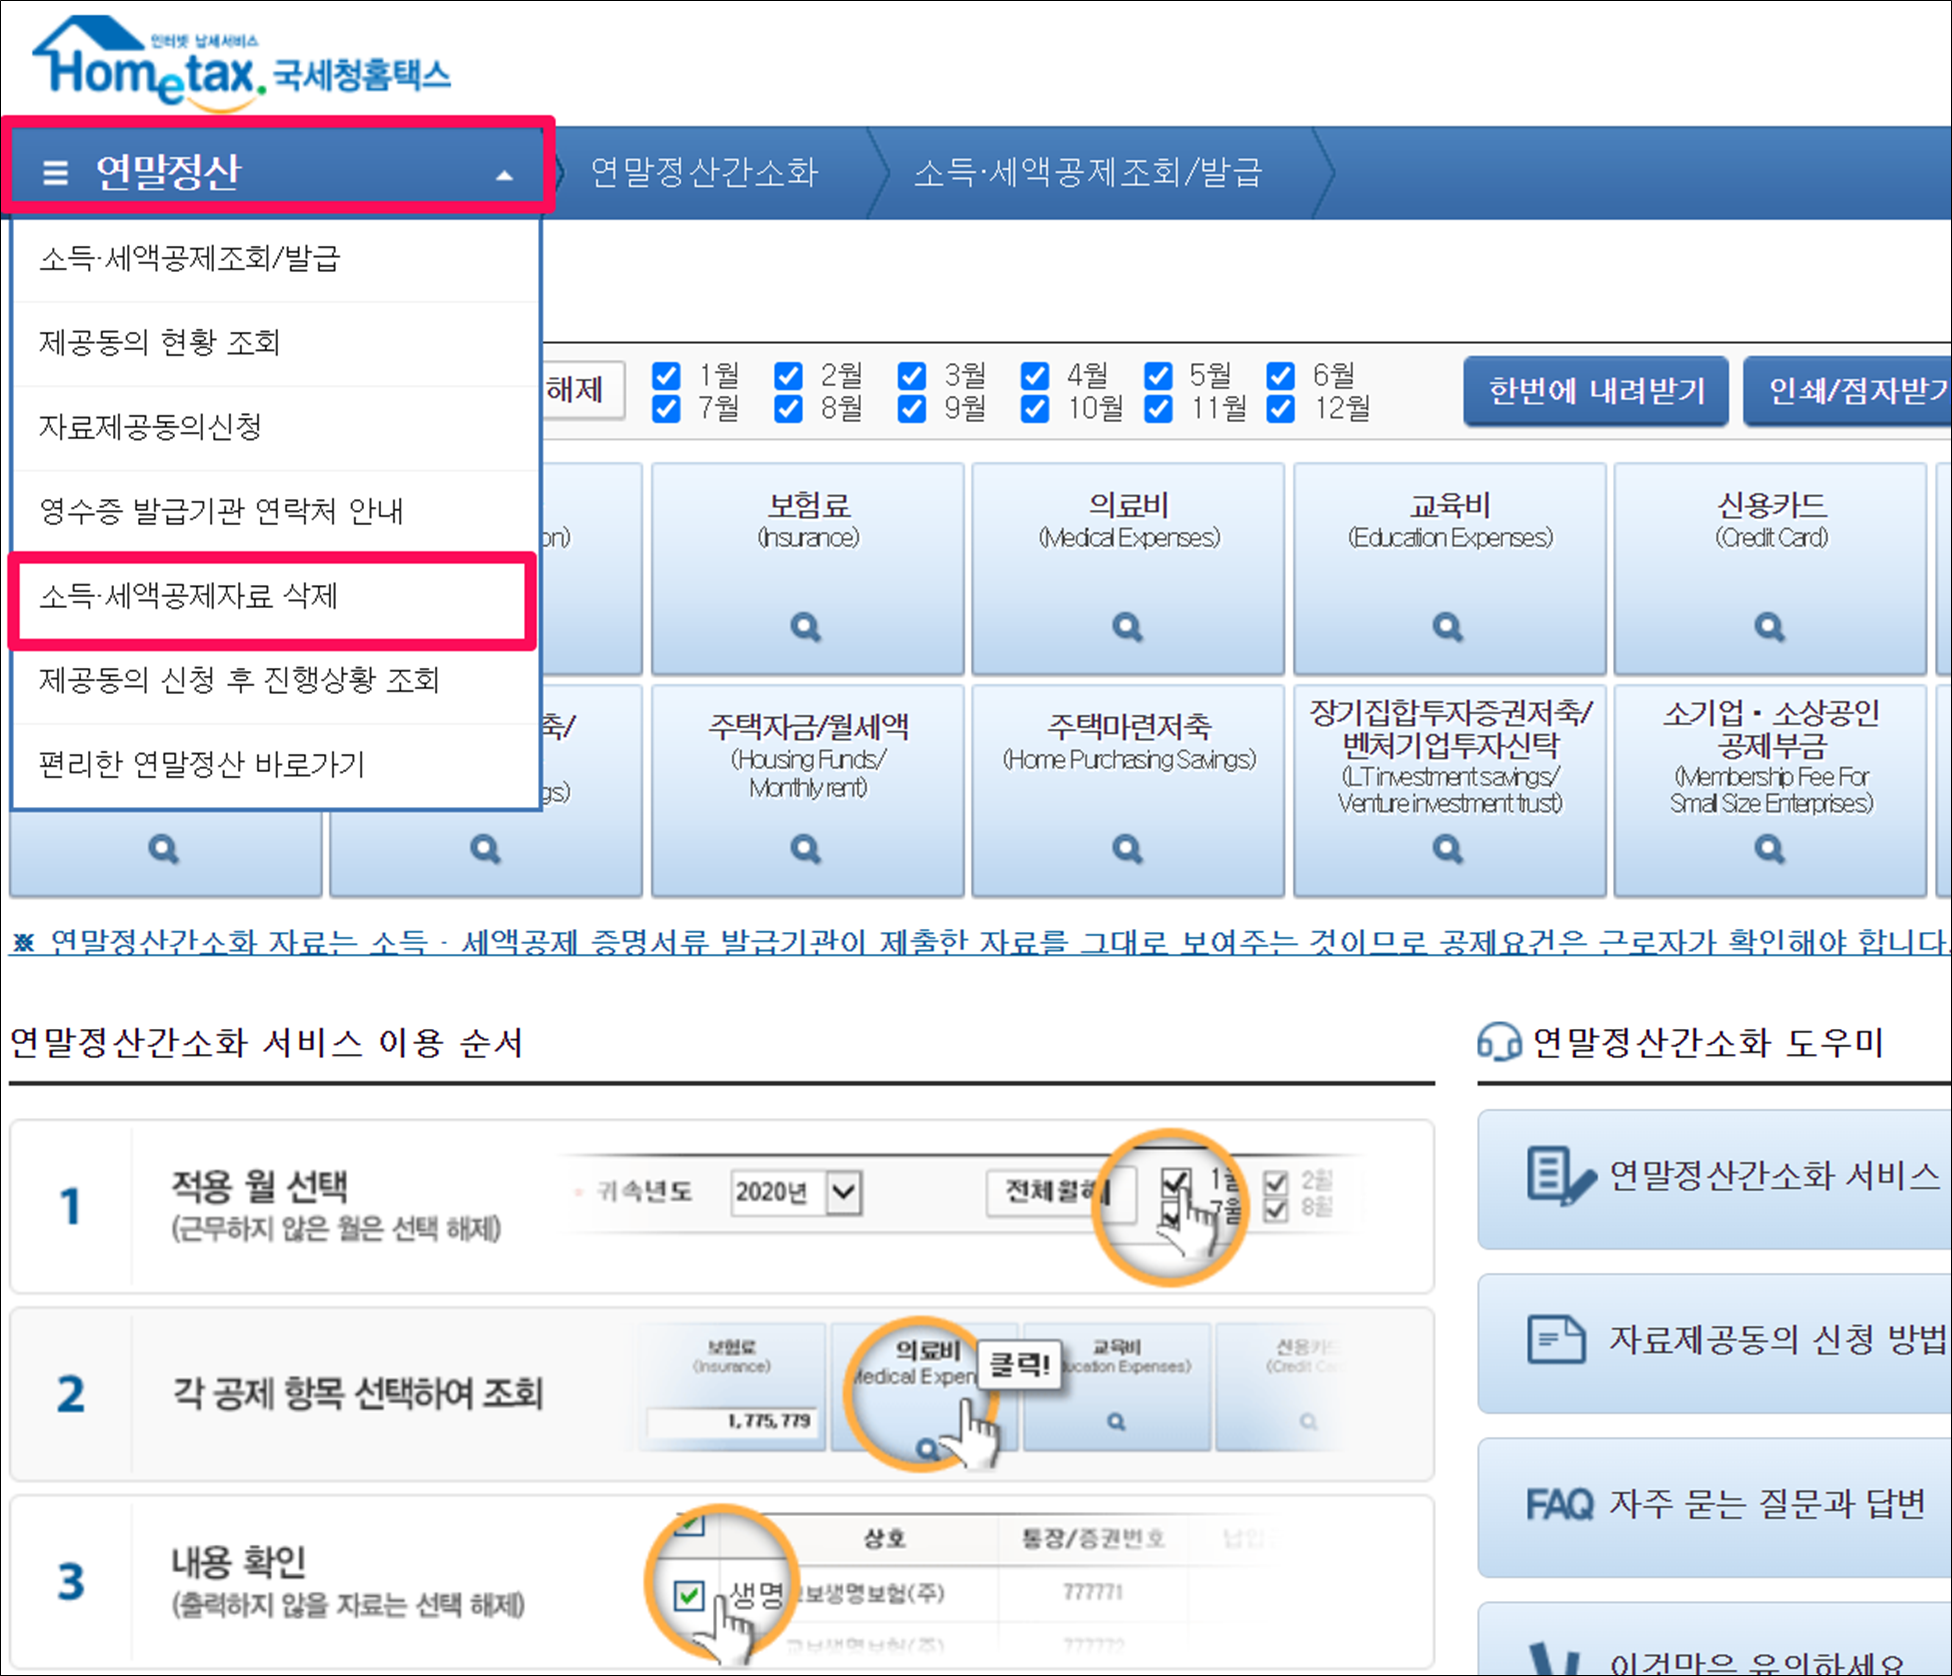Select 소득·세액공제자료 삭제 menu item

[190, 597]
